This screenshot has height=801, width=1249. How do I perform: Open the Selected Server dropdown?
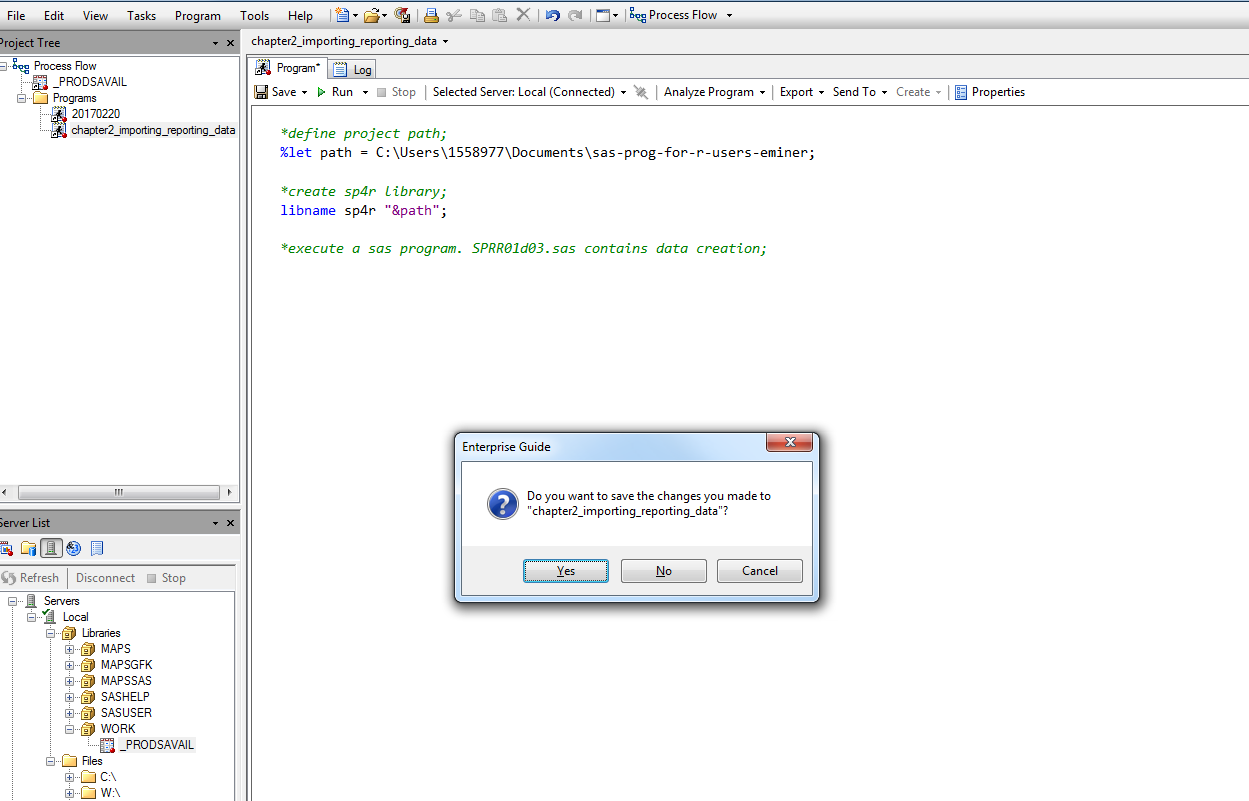[623, 91]
